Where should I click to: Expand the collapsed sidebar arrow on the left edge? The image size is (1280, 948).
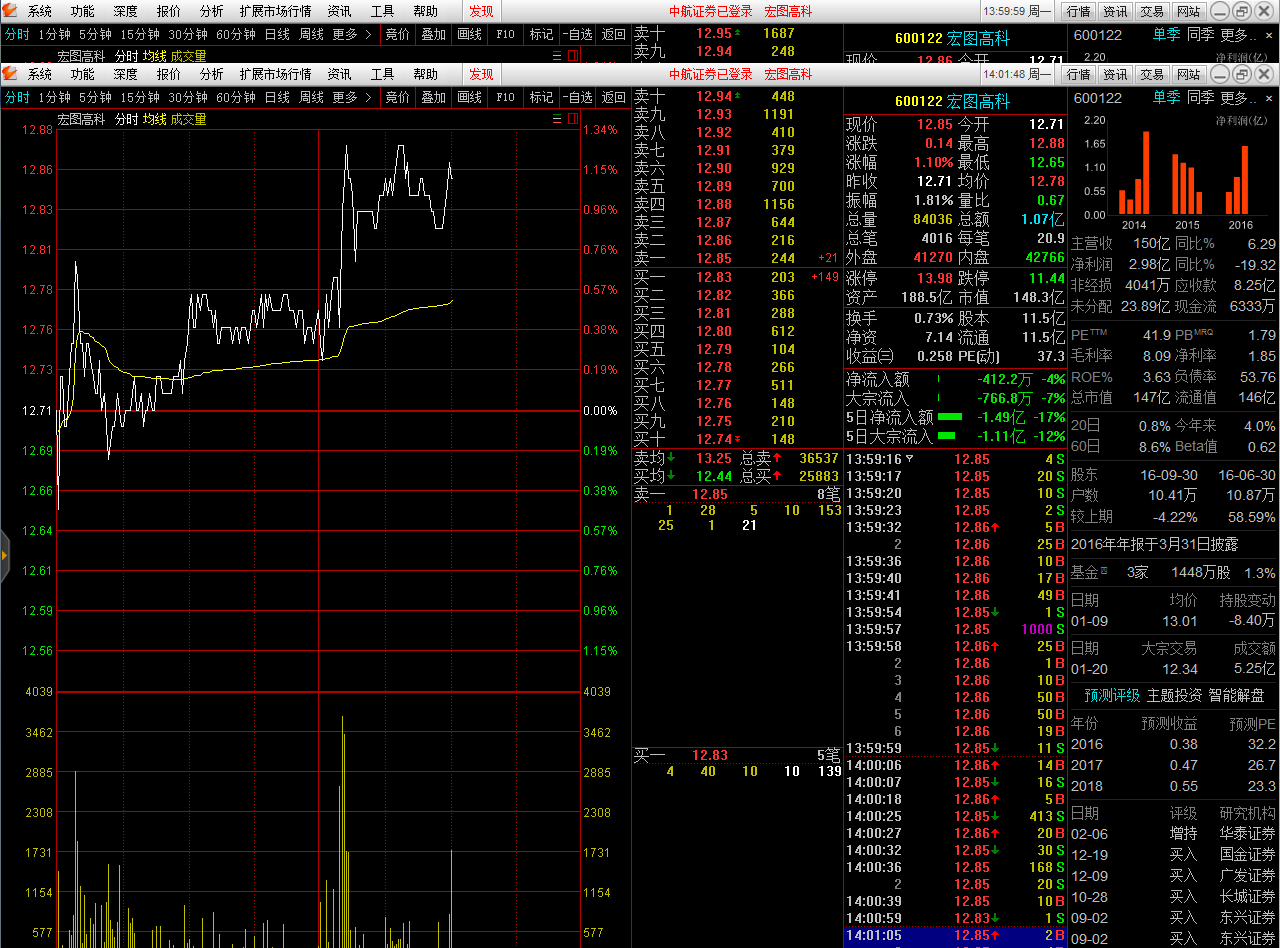pyautogui.click(x=4, y=554)
